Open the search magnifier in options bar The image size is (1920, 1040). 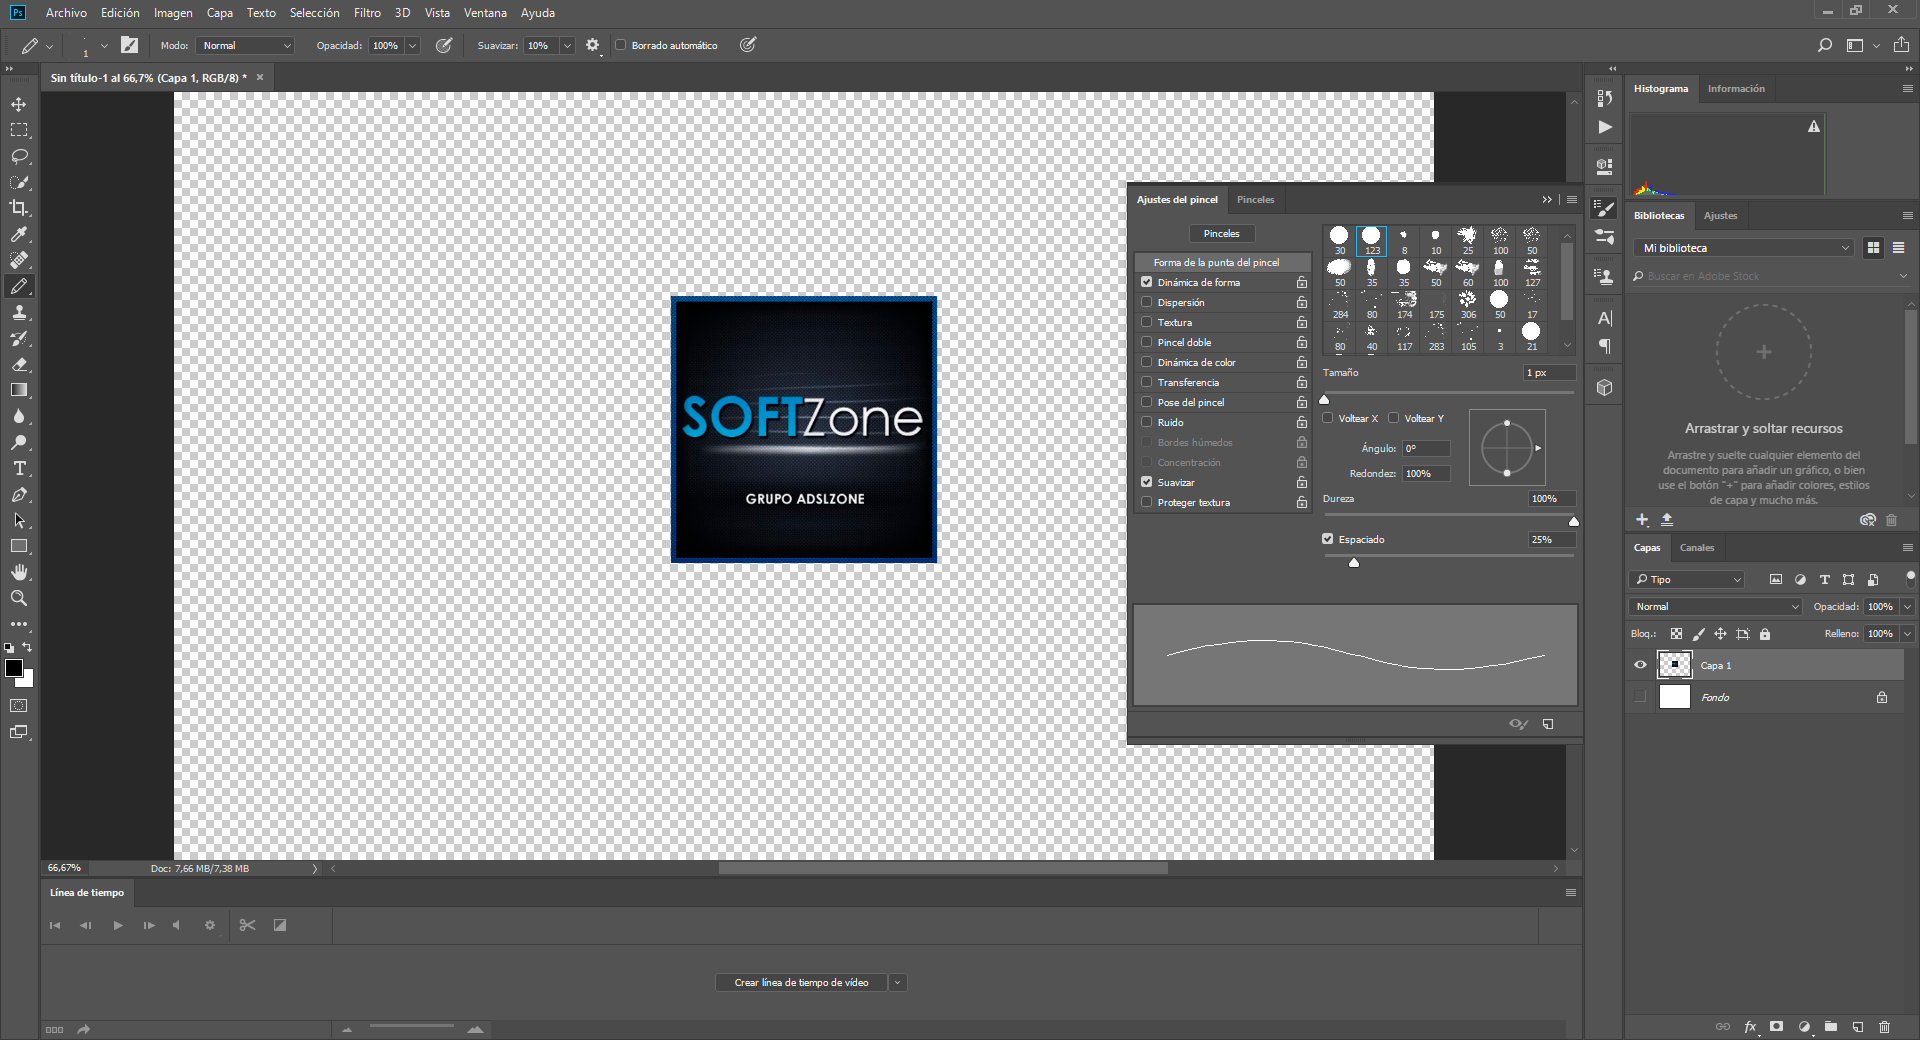(x=1825, y=45)
